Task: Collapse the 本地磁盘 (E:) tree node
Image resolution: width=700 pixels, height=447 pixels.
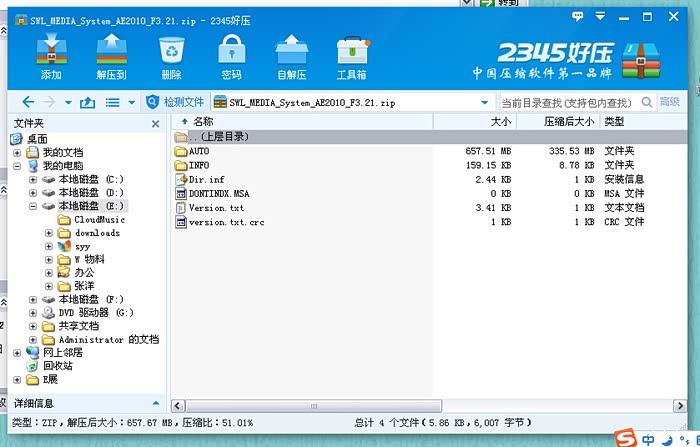Action: [33, 206]
